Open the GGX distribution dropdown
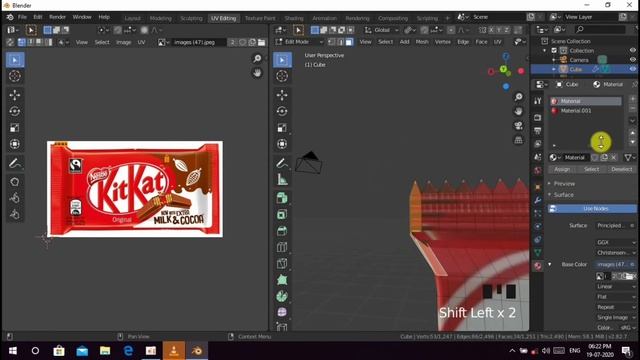 (x=616, y=242)
